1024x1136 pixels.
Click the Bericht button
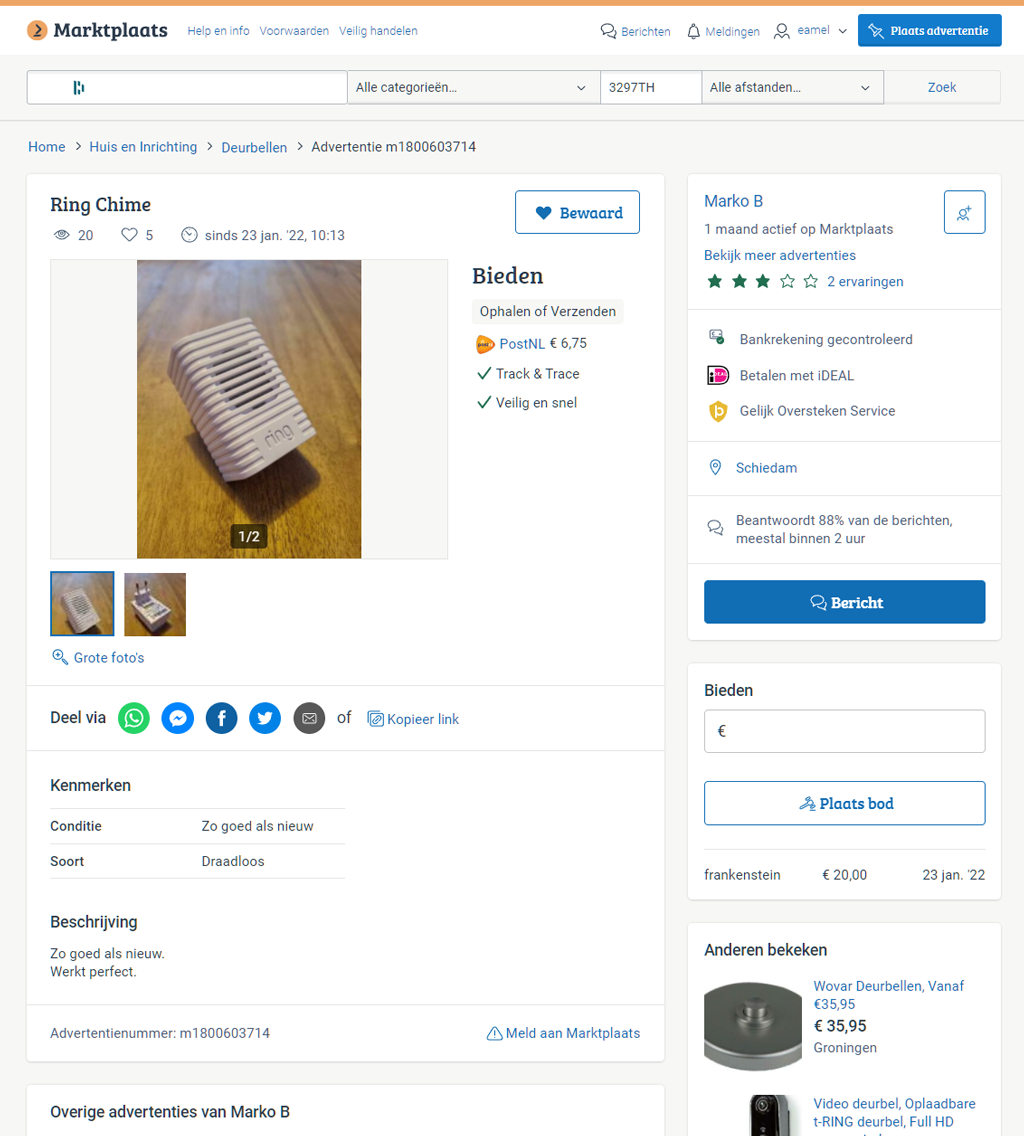[845, 602]
